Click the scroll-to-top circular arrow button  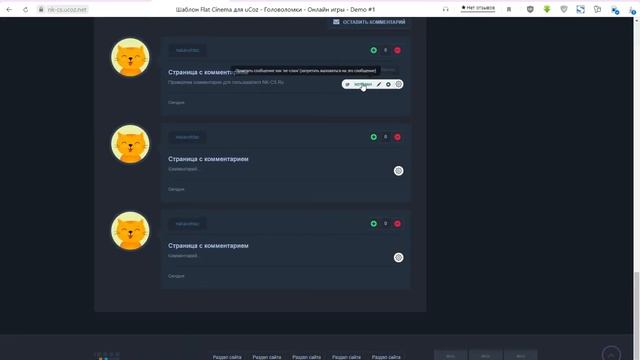(611, 353)
